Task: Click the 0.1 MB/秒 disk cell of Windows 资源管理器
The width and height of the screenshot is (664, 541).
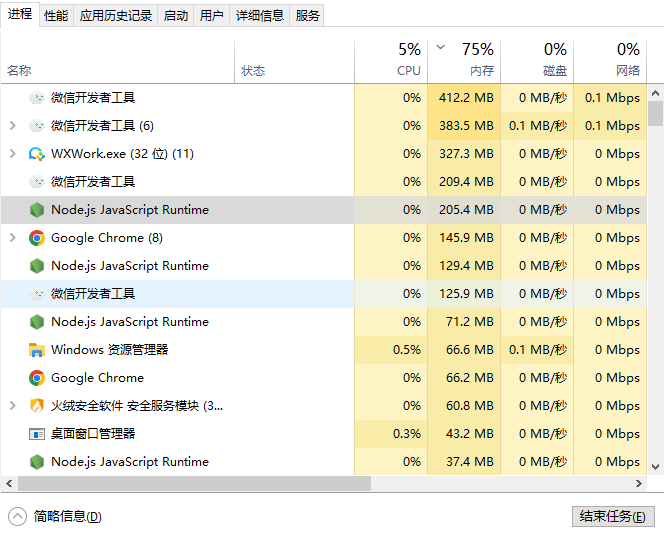Action: coord(537,350)
